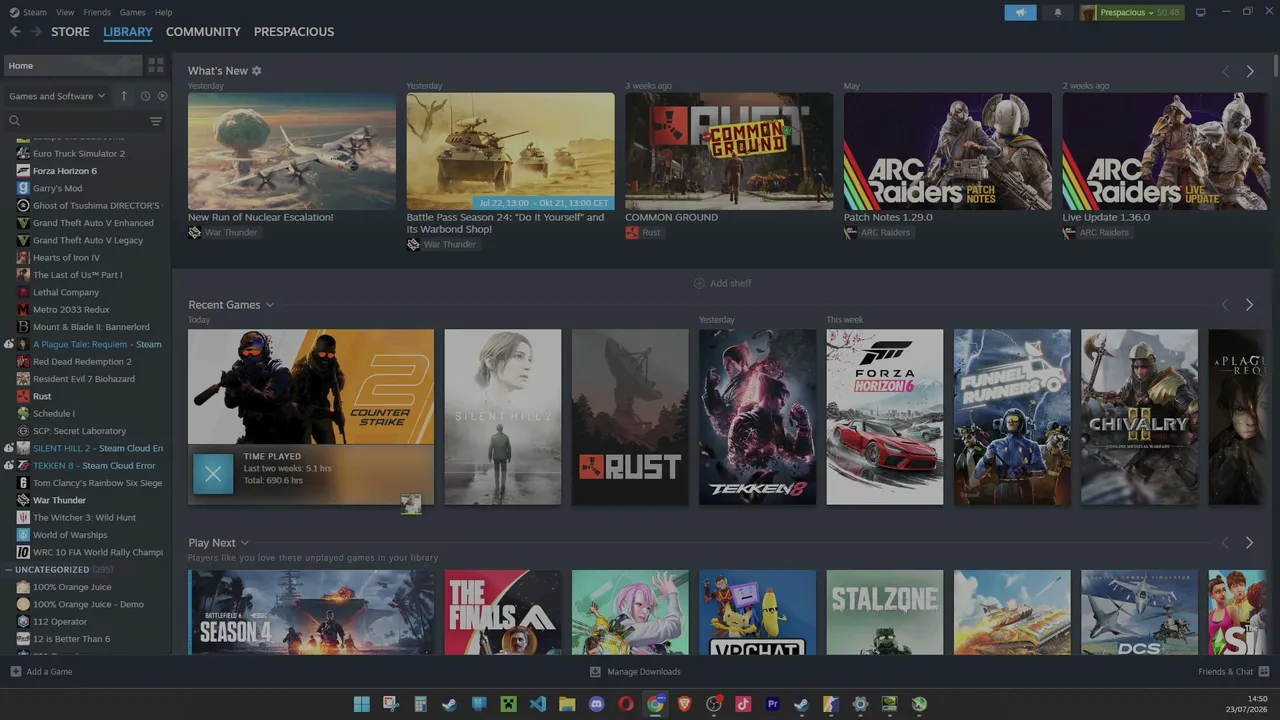Open Big Picture mode monitor icon
Screen dimensions: 1280x720
(x=1201, y=12)
